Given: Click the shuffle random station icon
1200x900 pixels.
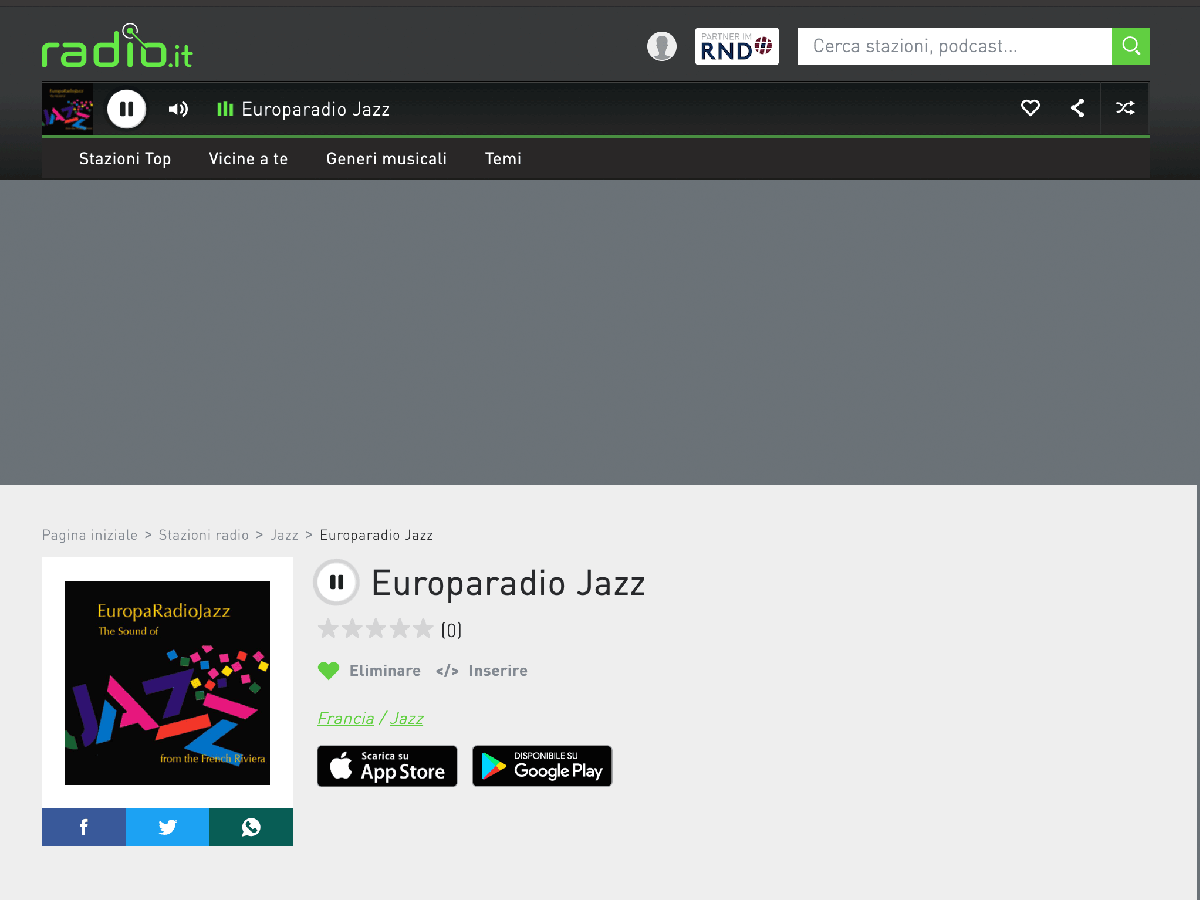Looking at the screenshot, I should [x=1125, y=108].
